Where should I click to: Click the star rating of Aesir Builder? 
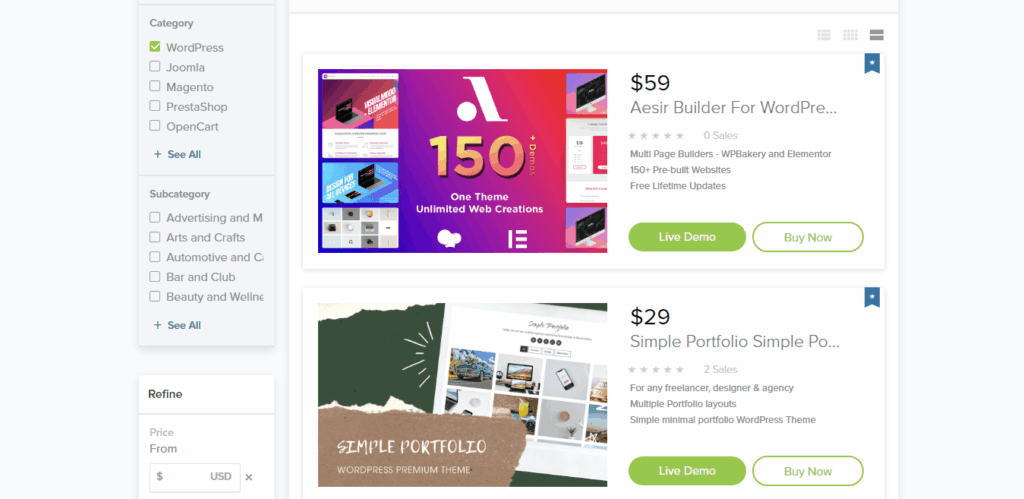click(x=656, y=136)
